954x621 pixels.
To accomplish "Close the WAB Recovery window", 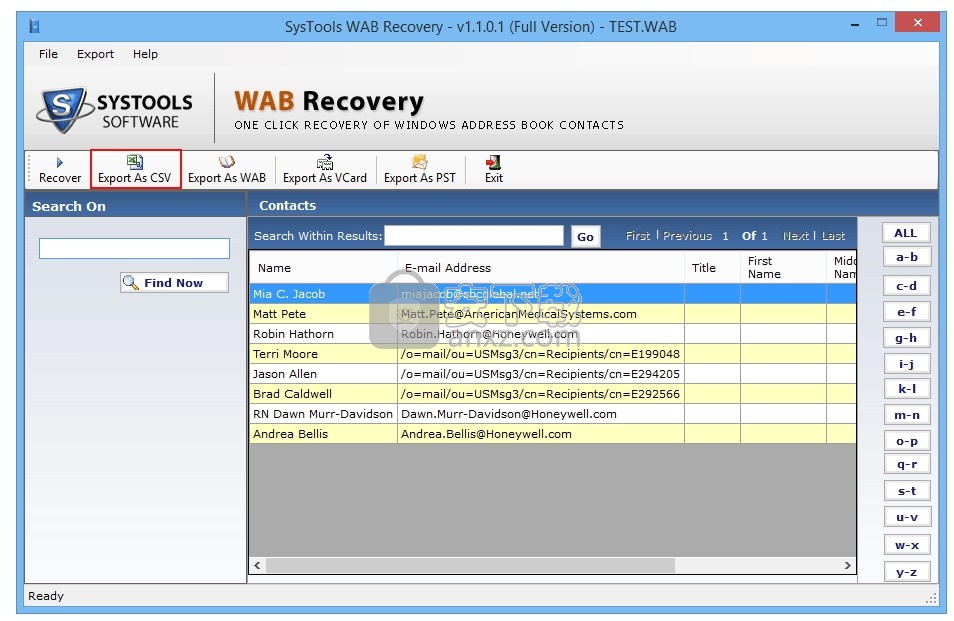I will pyautogui.click(x=917, y=23).
